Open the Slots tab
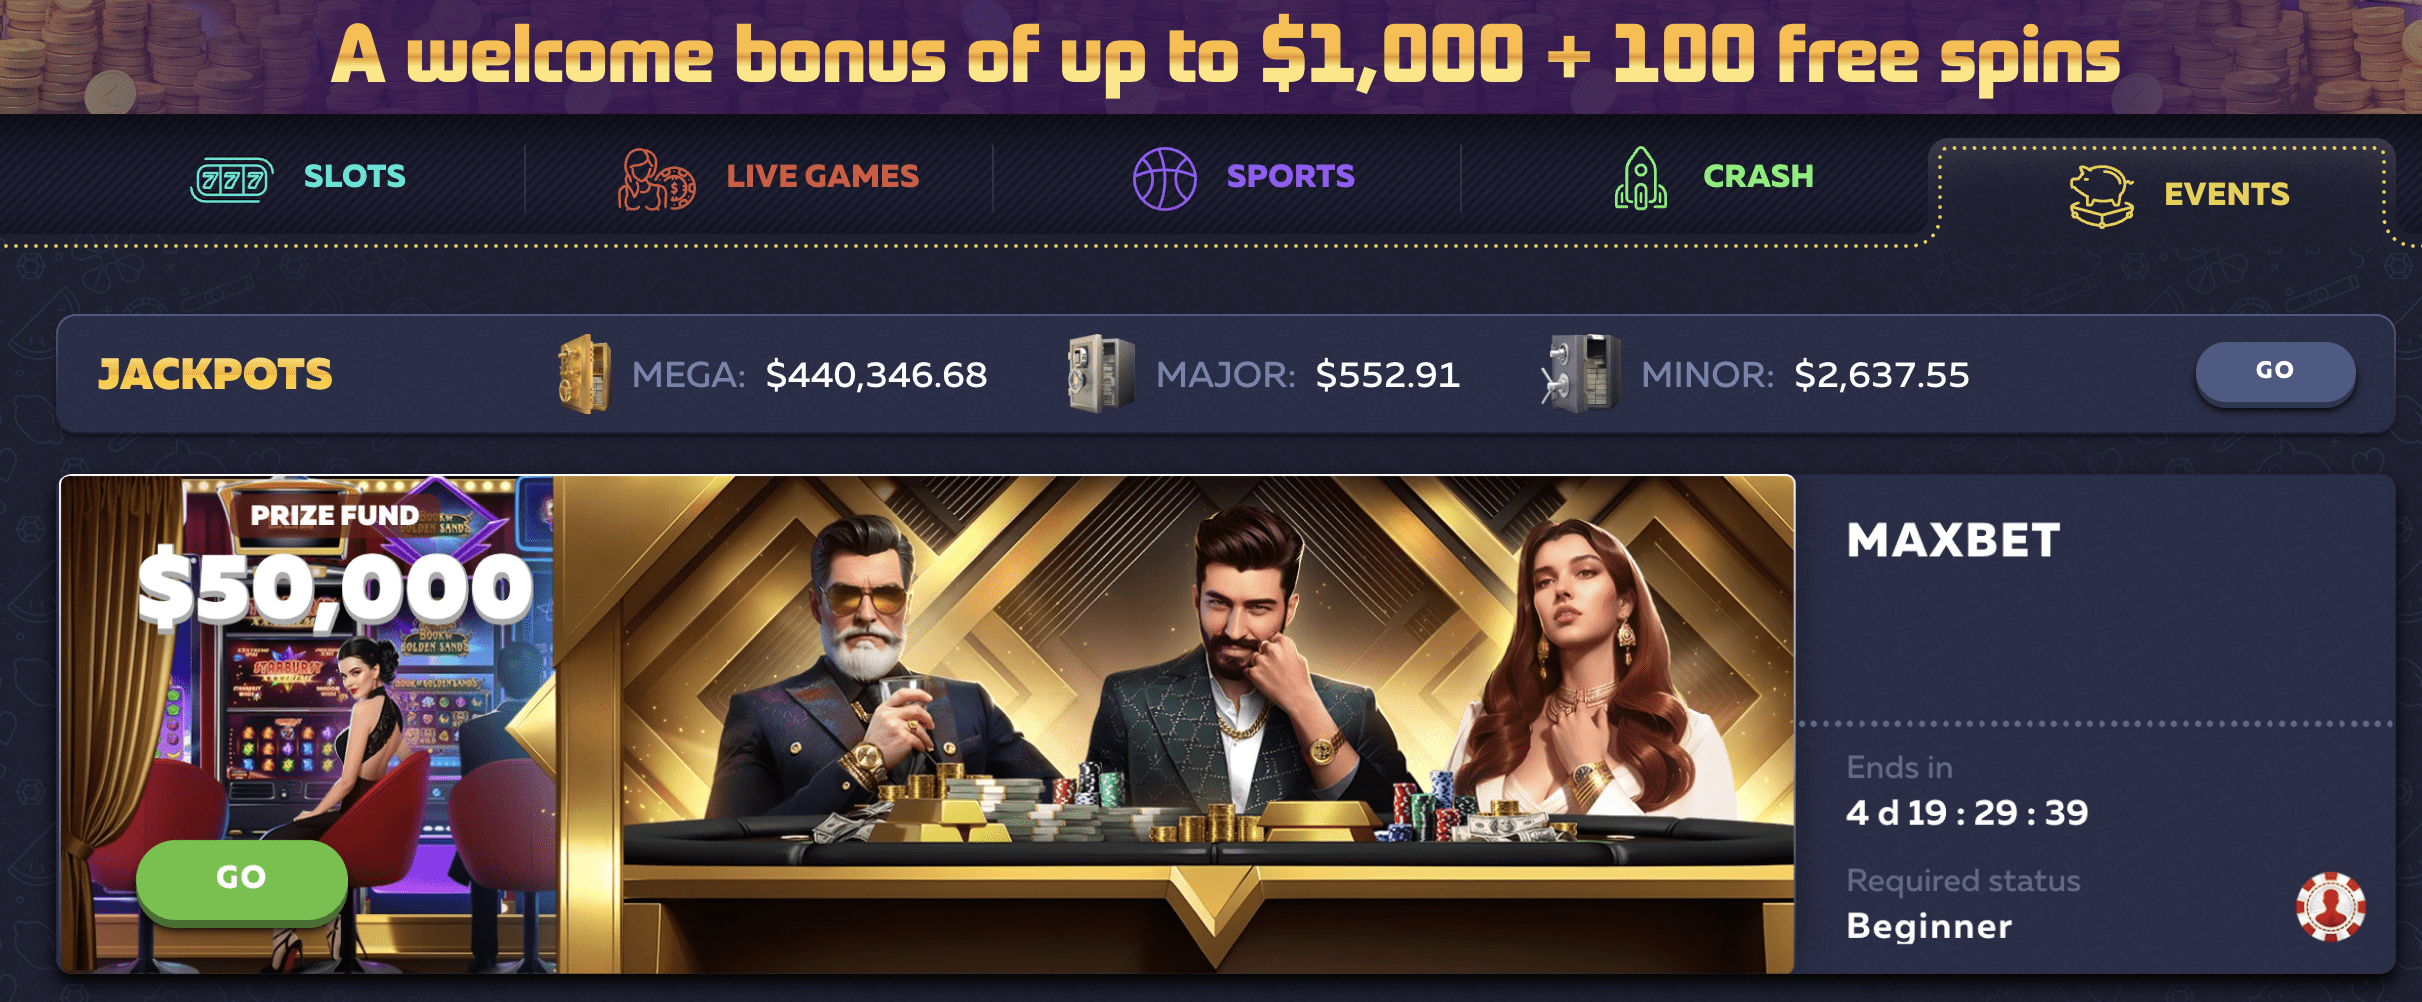 (x=355, y=176)
